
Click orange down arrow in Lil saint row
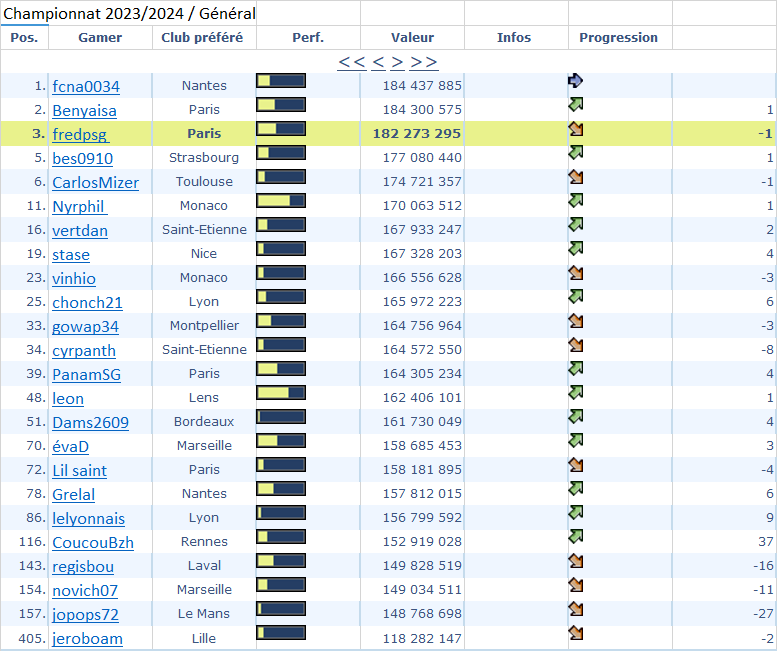(x=575, y=465)
